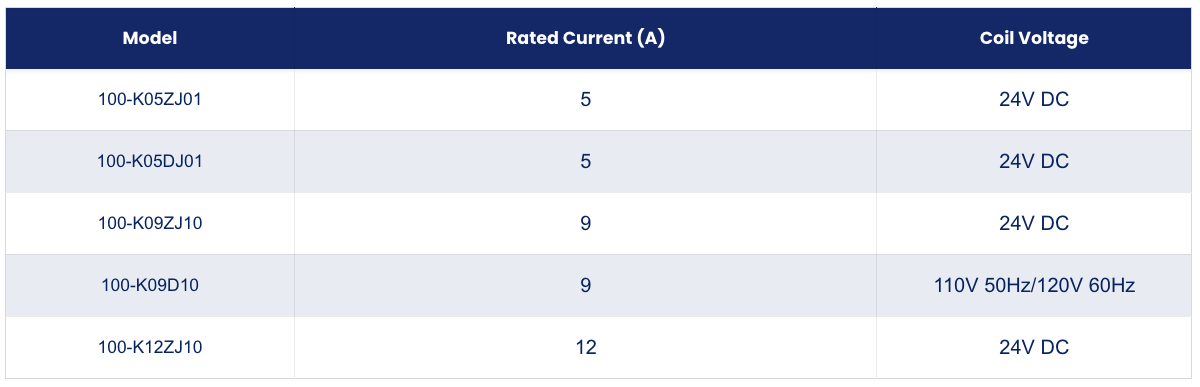This screenshot has width=1200, height=387.
Task: Click rated current 9 for 100-K09ZJ10
Action: pos(585,224)
